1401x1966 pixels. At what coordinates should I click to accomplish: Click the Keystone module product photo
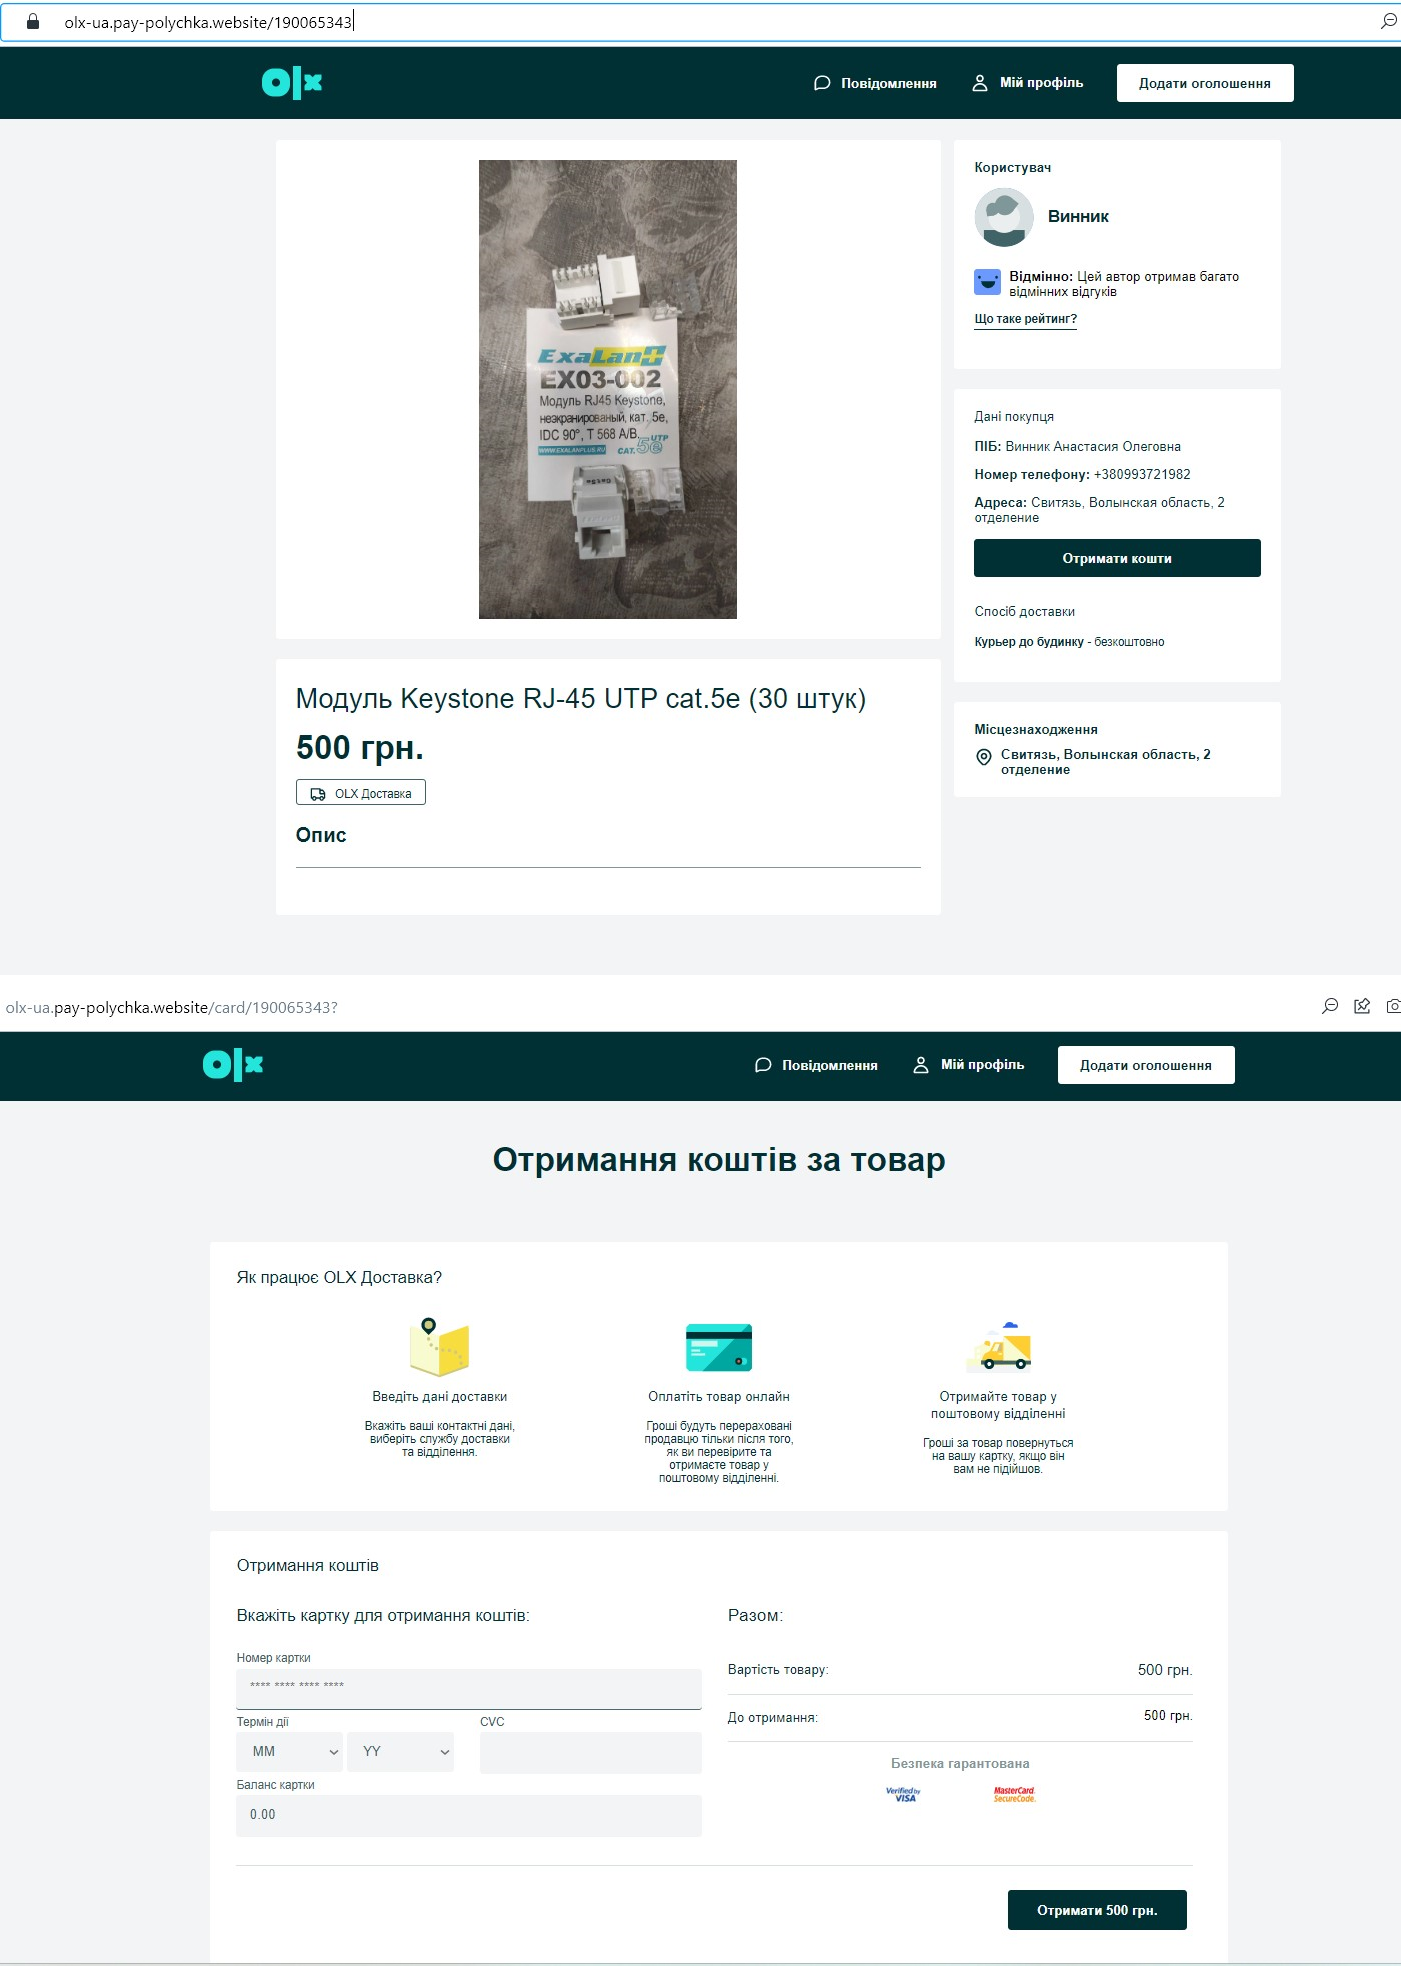click(x=607, y=389)
